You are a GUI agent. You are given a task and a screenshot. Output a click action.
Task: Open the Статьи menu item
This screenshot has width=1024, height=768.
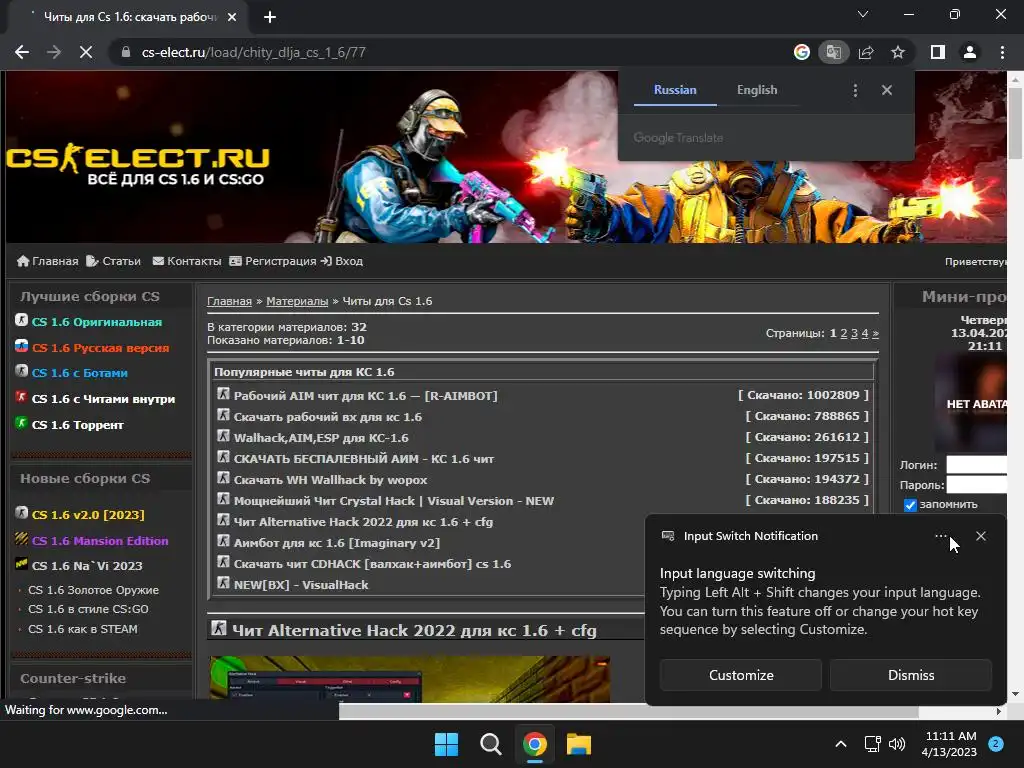[114, 261]
